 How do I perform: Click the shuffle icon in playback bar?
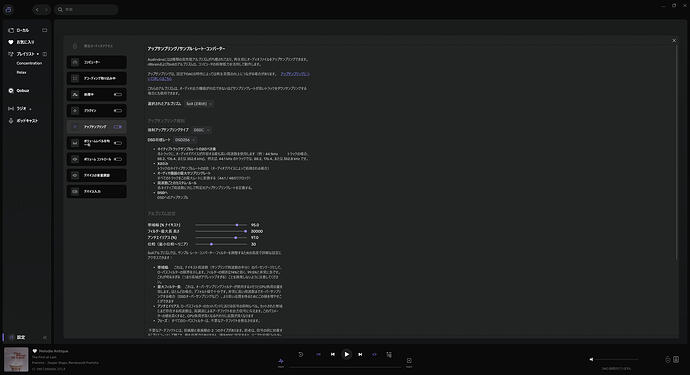[389, 354]
